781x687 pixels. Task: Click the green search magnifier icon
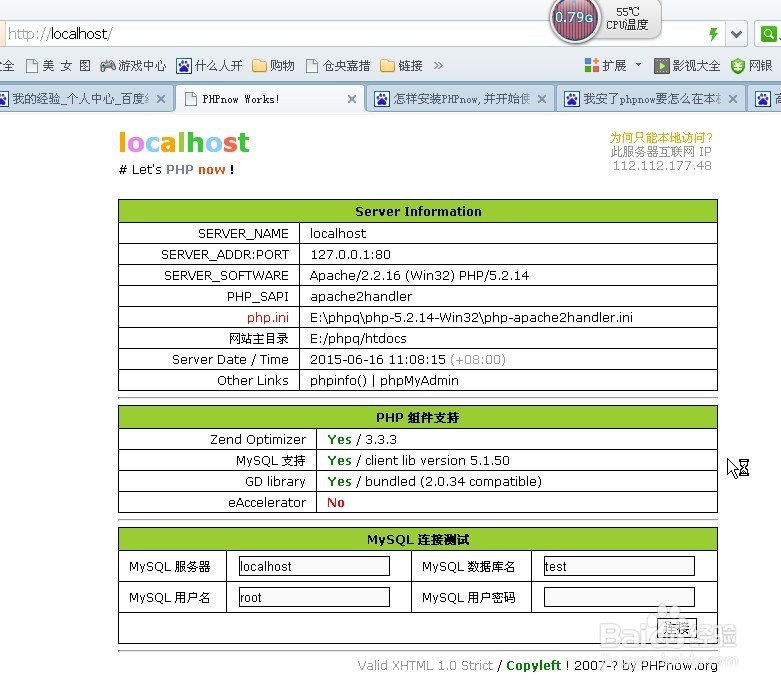click(x=768, y=34)
